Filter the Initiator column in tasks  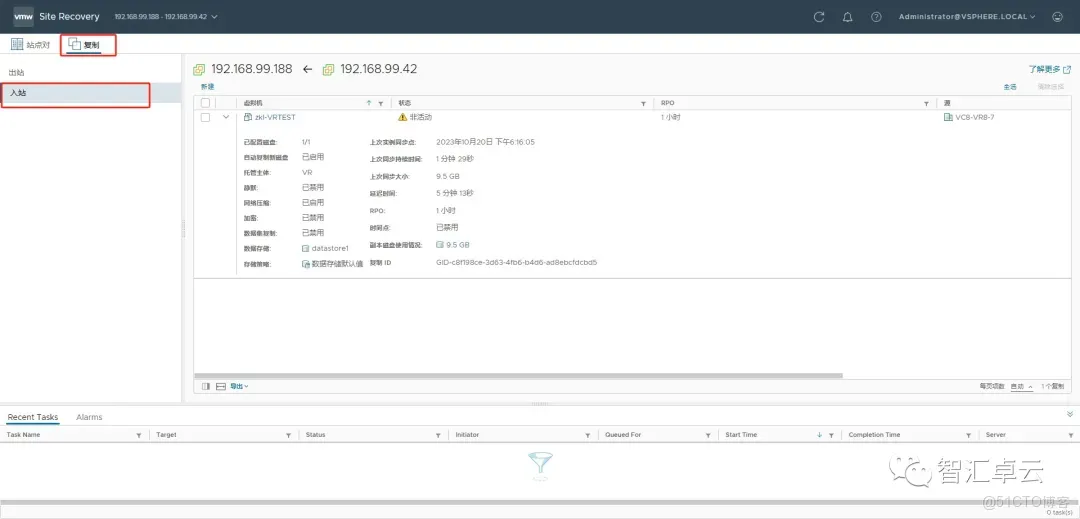(x=588, y=435)
